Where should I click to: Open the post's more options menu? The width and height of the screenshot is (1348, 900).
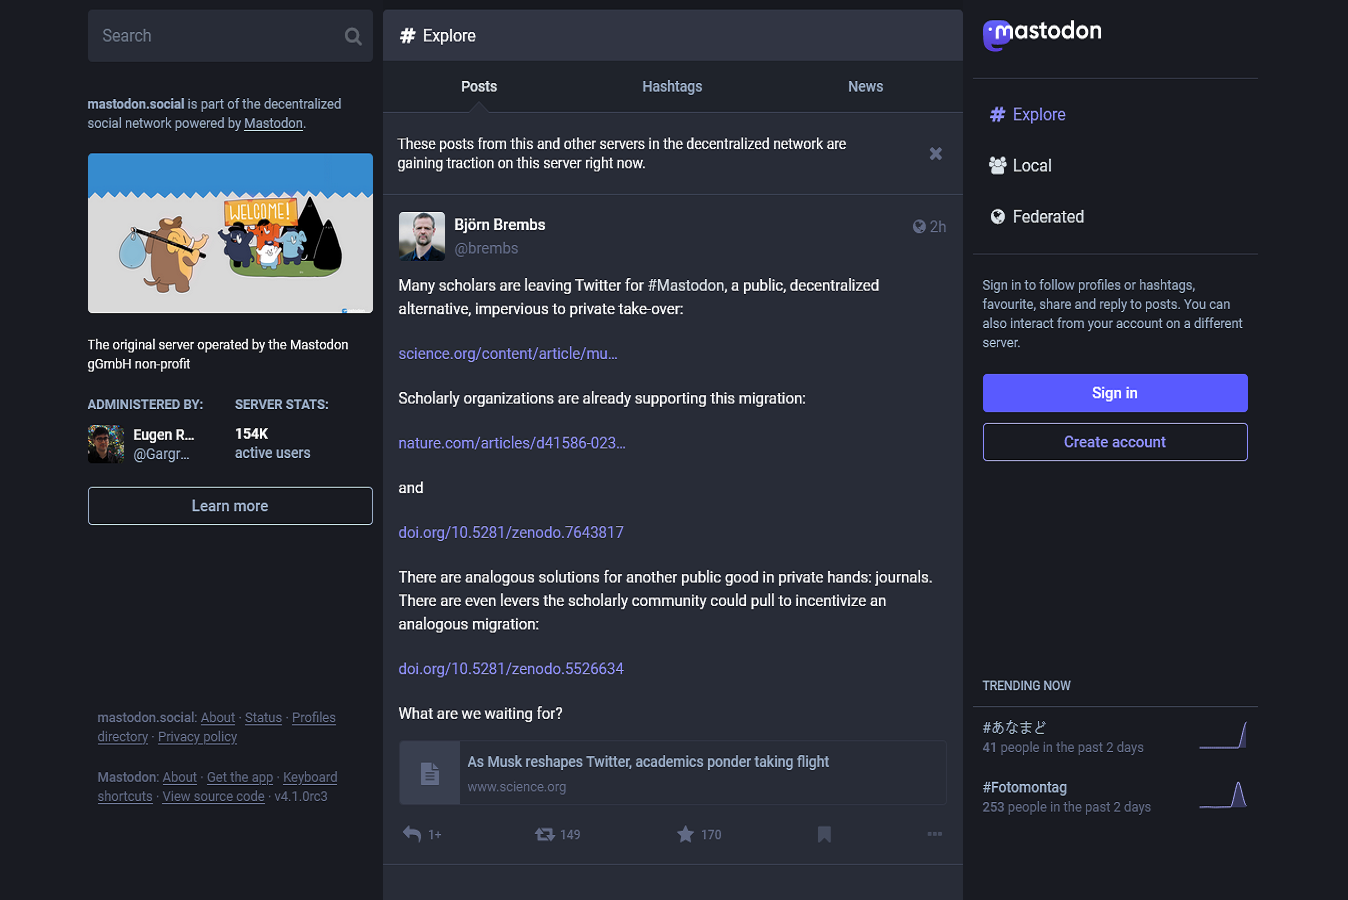click(x=935, y=834)
